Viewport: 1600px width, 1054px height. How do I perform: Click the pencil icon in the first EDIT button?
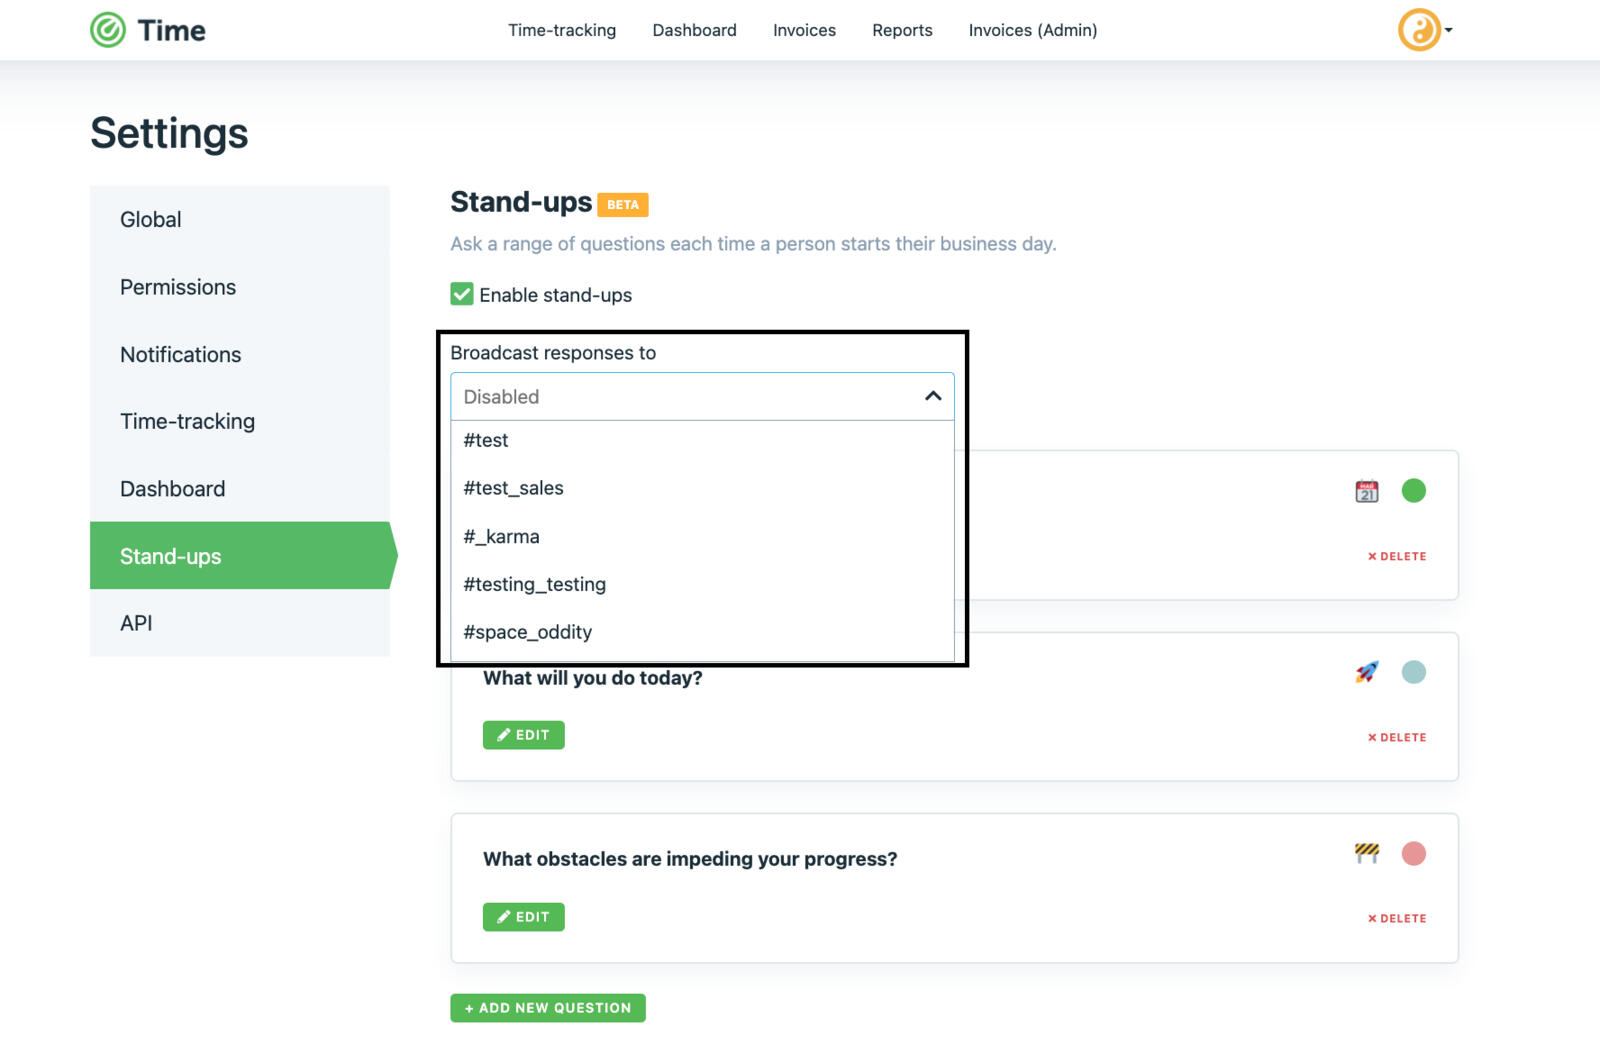tap(504, 734)
